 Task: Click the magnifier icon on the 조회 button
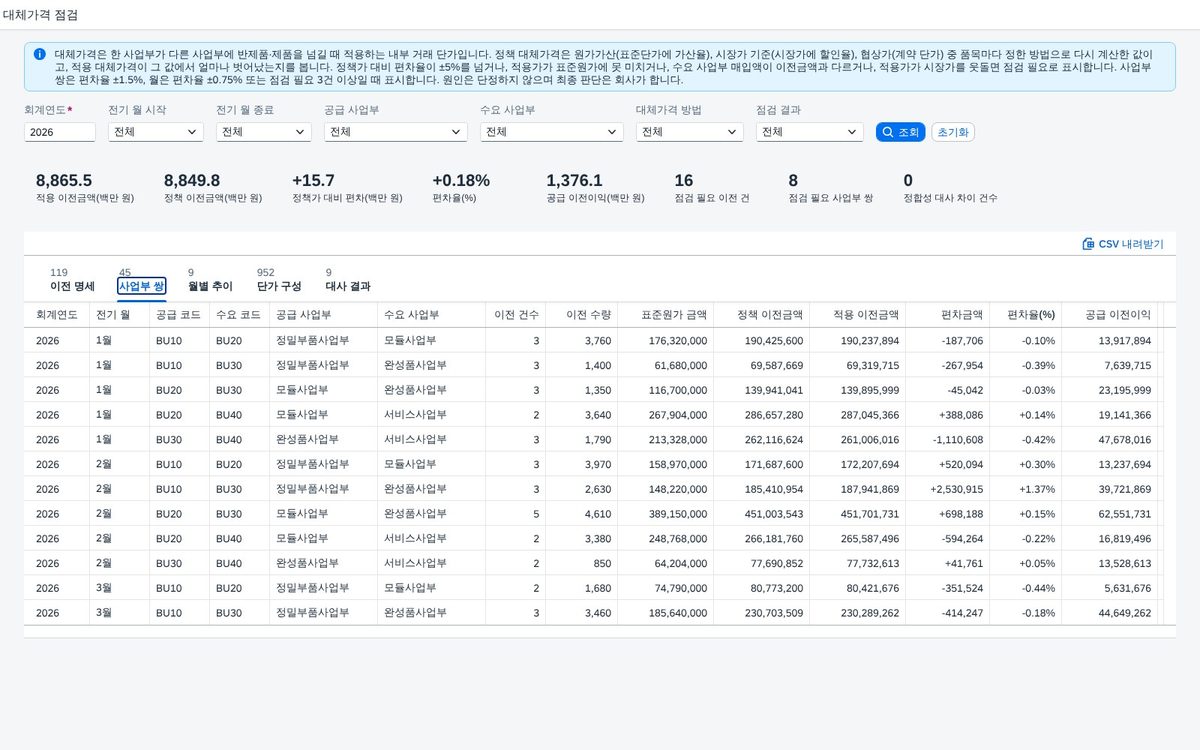coord(887,132)
